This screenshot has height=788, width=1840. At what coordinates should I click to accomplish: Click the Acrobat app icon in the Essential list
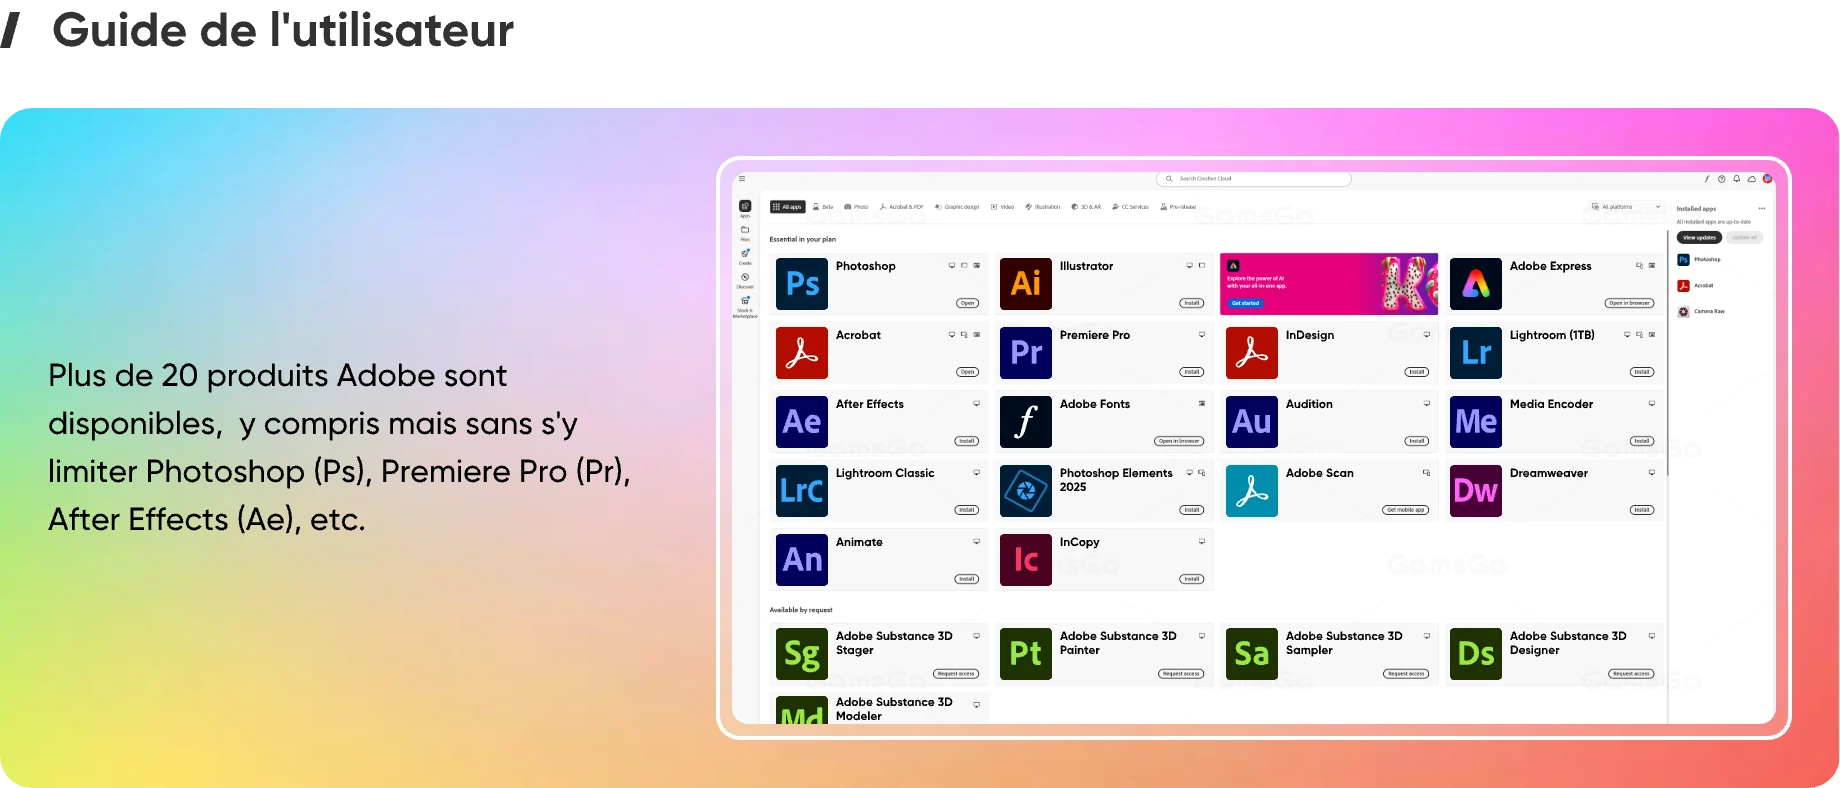pyautogui.click(x=802, y=353)
